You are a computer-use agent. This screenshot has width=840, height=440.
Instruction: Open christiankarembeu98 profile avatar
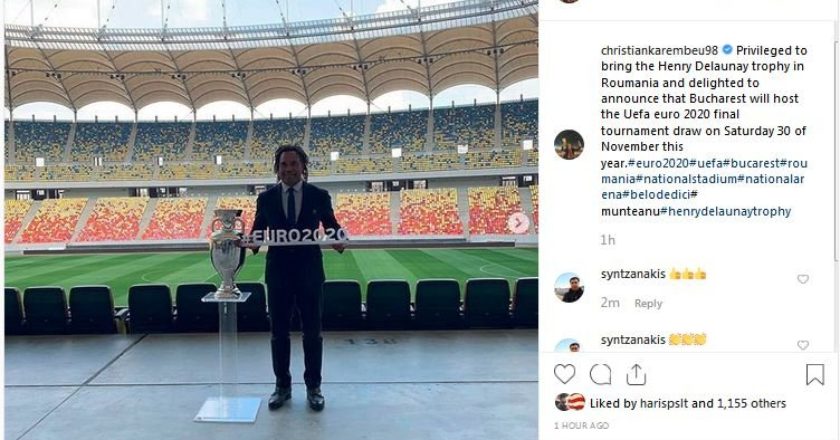tap(569, 145)
